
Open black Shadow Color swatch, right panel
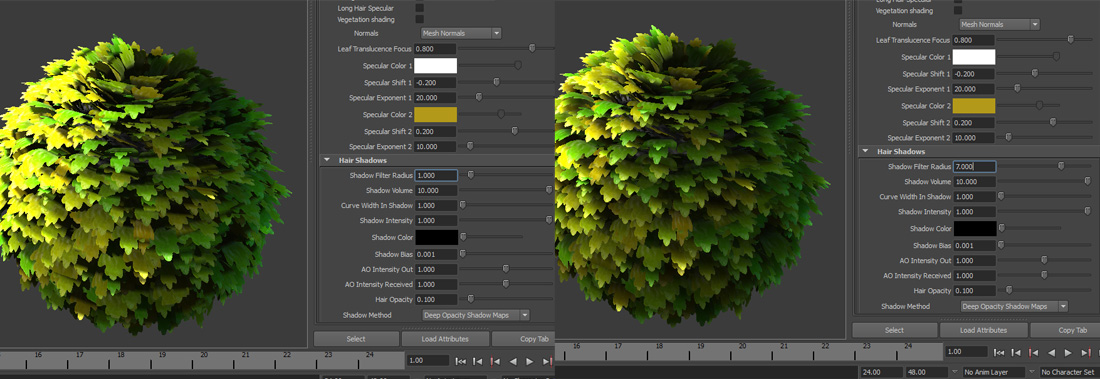[974, 228]
